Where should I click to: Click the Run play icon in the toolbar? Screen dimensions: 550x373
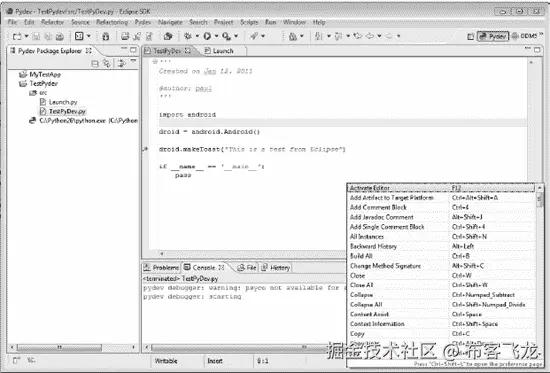207,36
